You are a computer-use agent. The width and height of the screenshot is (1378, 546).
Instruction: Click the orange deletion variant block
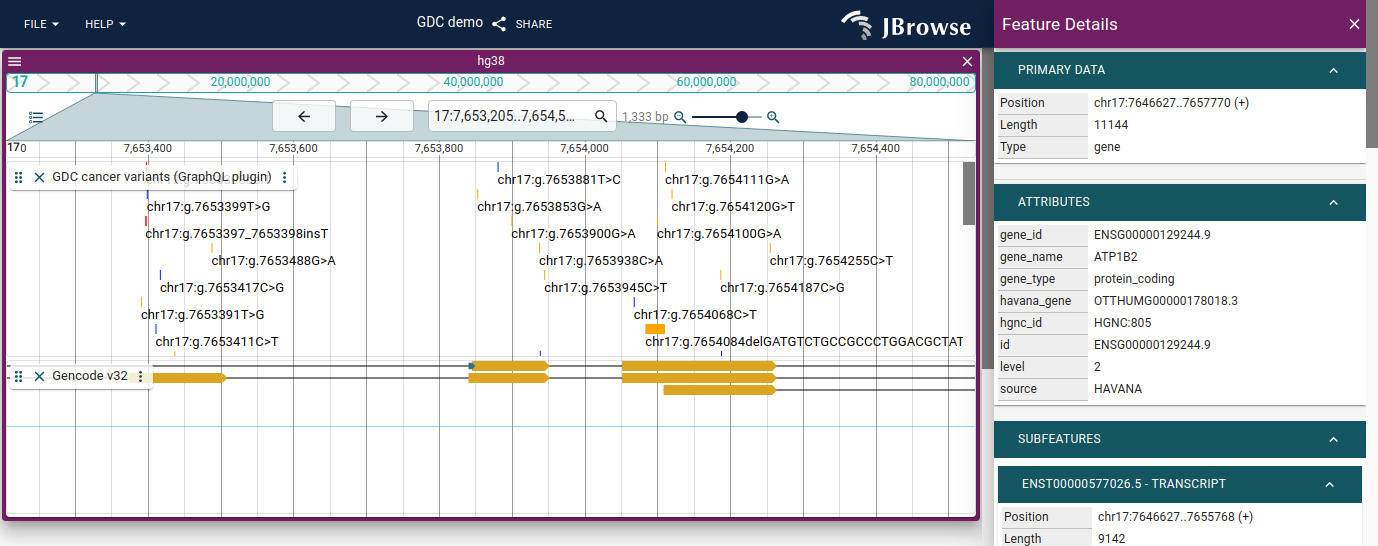point(655,329)
